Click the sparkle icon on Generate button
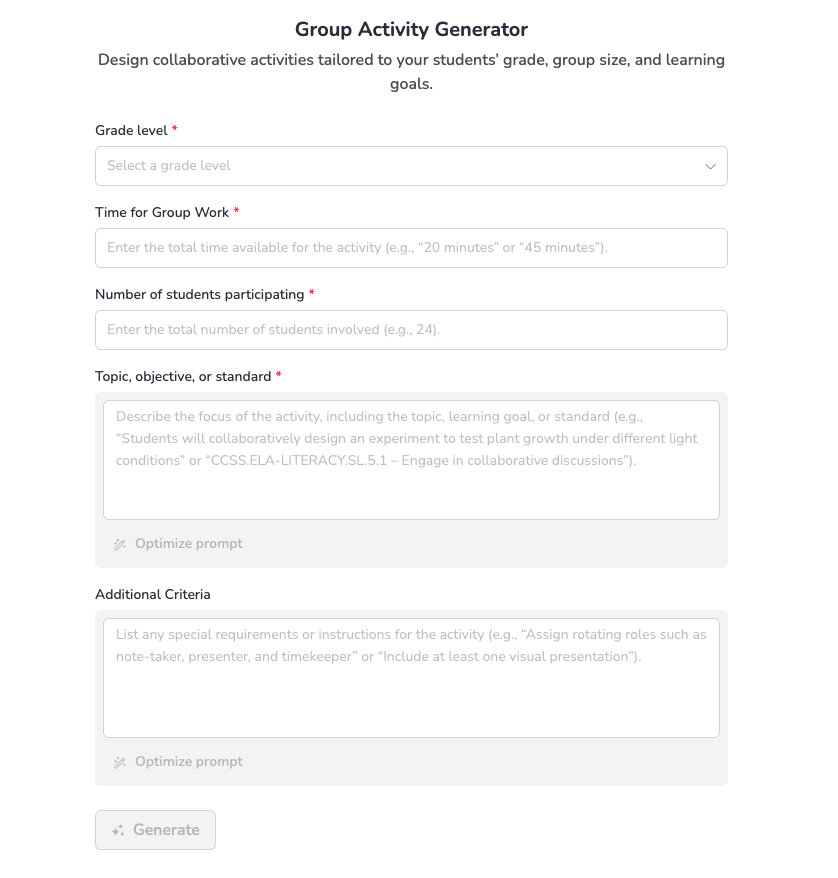The image size is (838, 878). pos(118,830)
